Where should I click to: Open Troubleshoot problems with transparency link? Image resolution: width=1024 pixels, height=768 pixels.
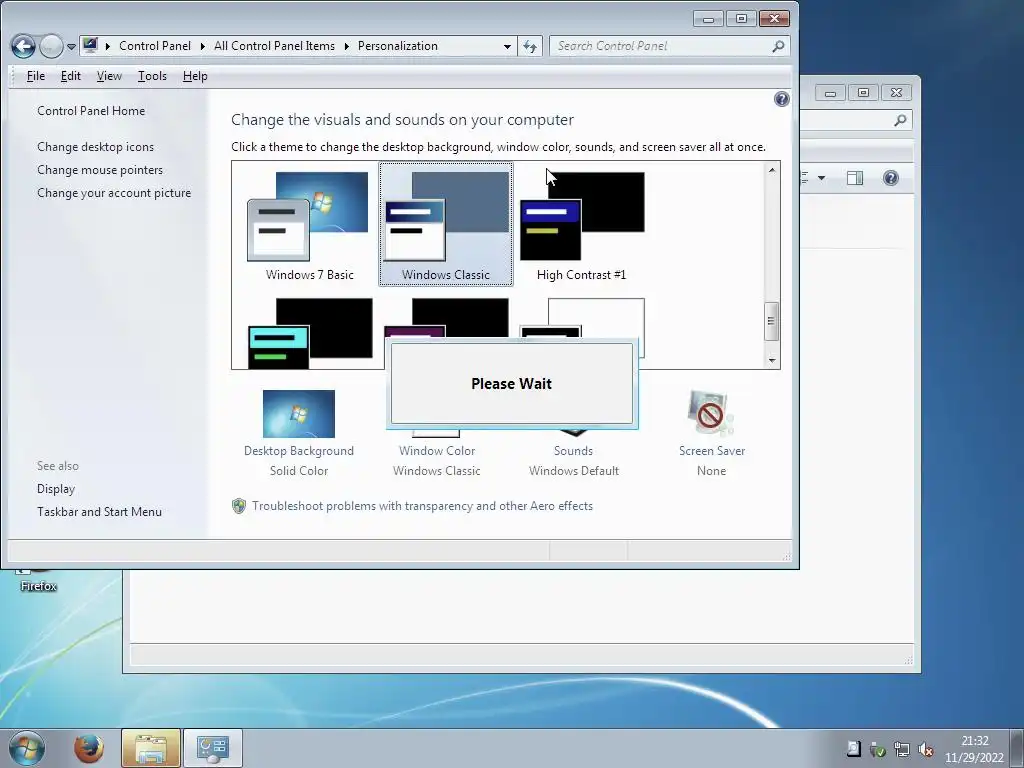pyautogui.click(x=423, y=506)
